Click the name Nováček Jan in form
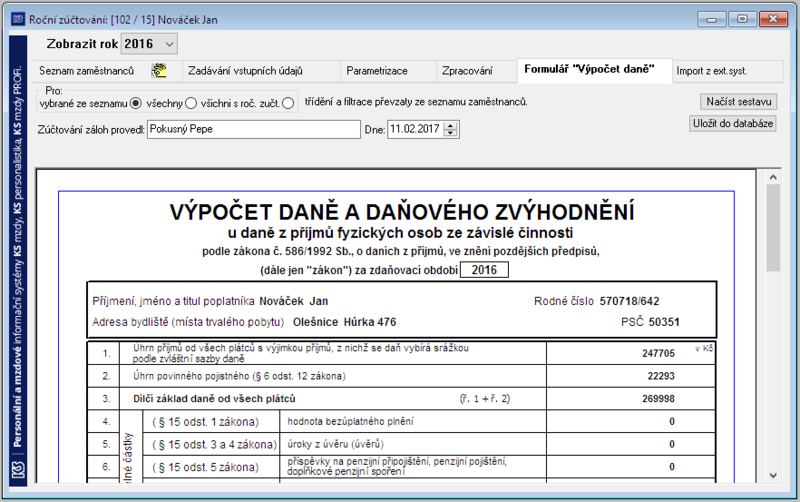800x502 pixels. pyautogui.click(x=293, y=301)
